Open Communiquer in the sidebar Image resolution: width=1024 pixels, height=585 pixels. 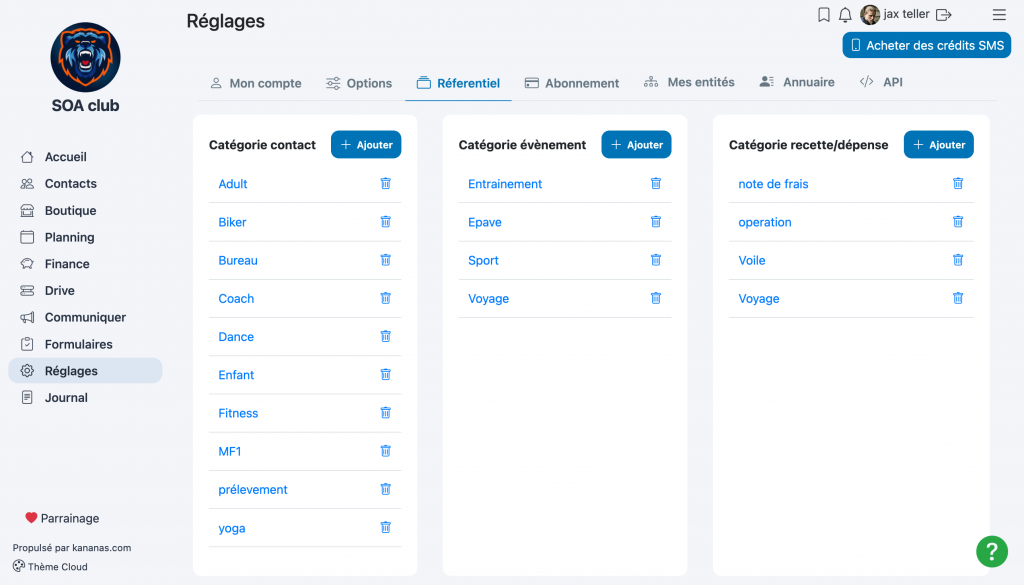point(85,317)
